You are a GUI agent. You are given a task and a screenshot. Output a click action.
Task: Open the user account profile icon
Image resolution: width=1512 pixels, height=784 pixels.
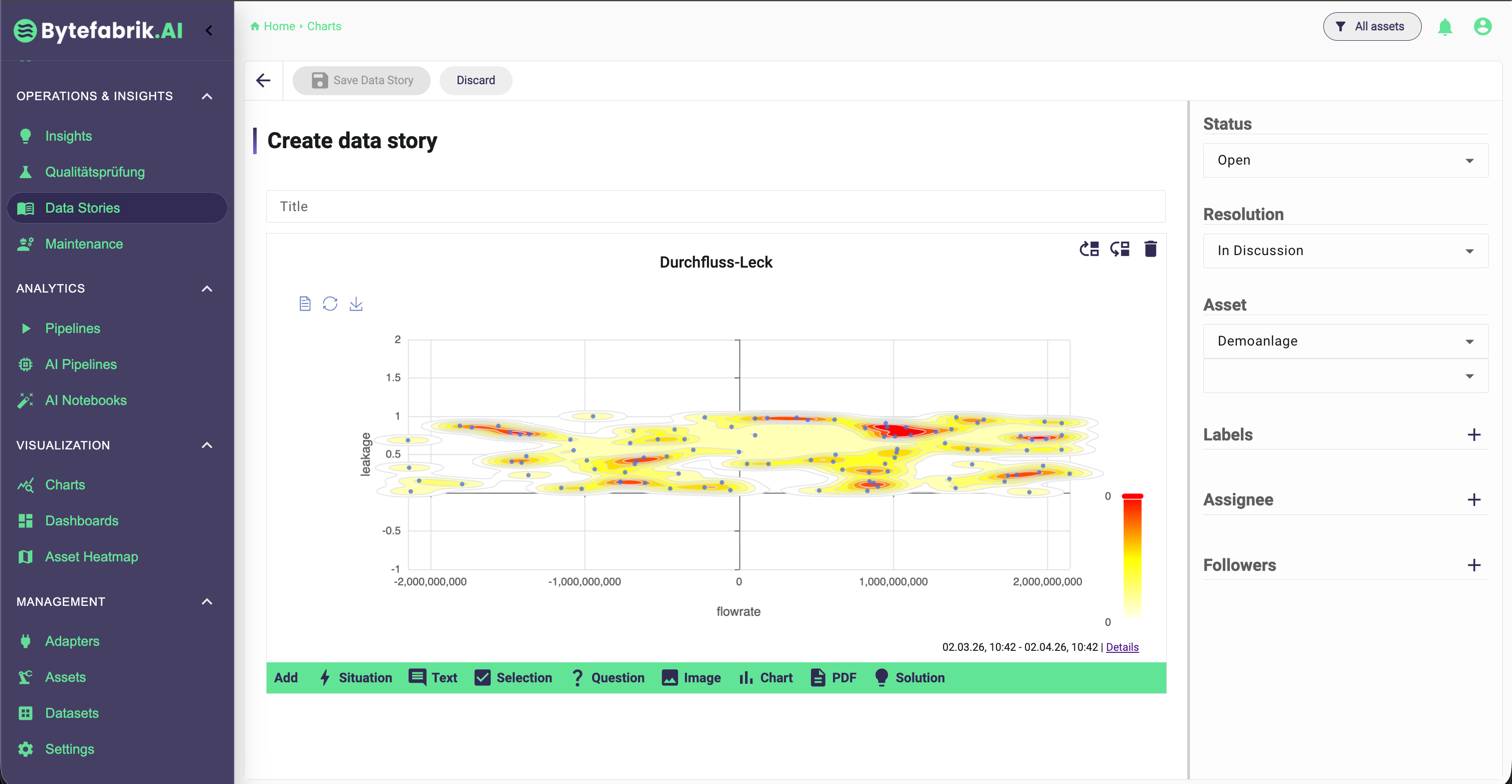pos(1482,27)
